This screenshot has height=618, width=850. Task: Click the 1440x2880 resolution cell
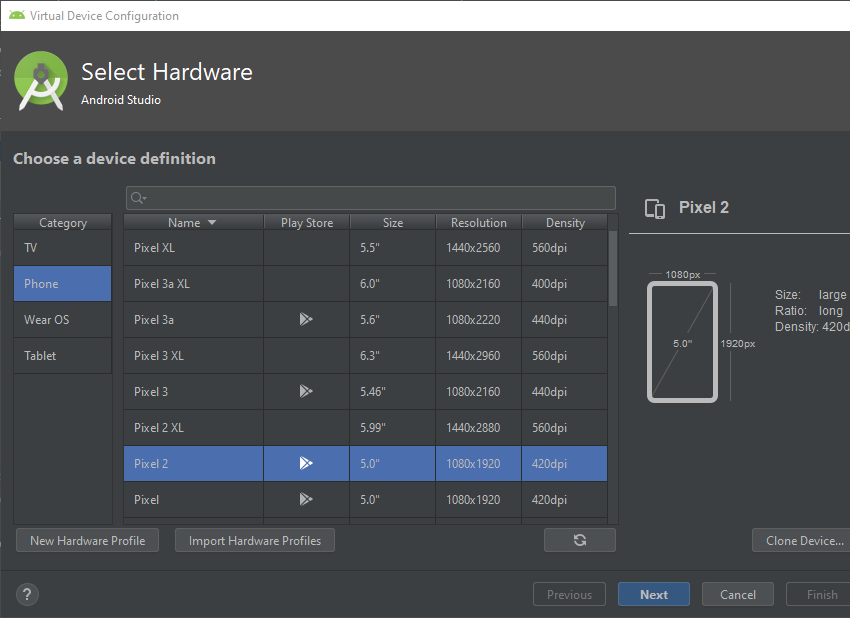click(x=479, y=428)
